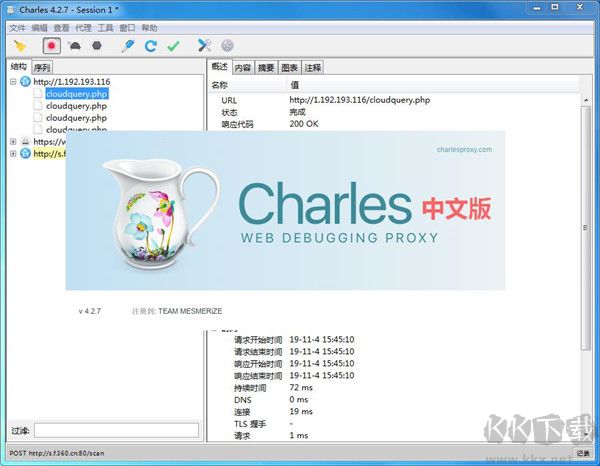
Task: Click the 名称 column header
Action: tap(248, 85)
